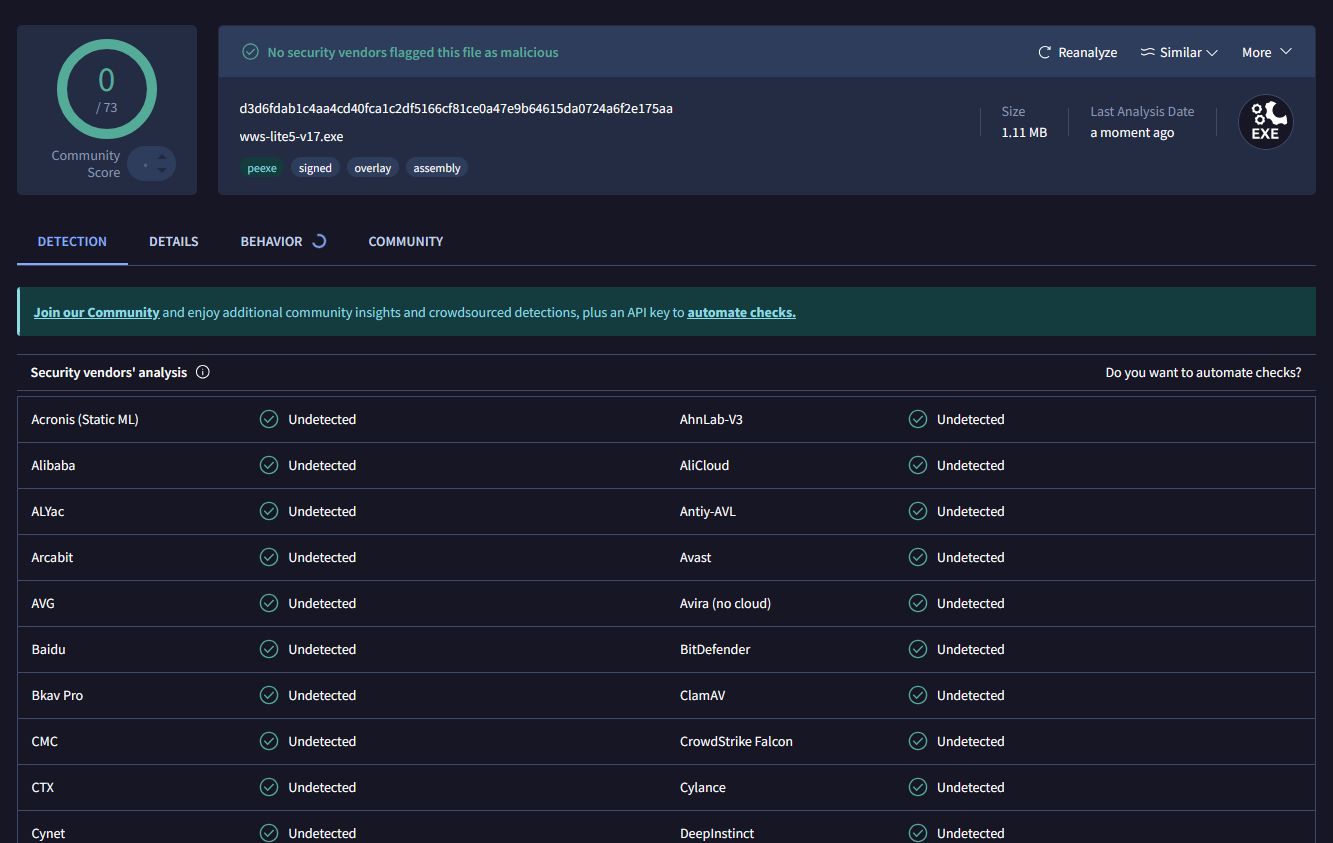This screenshot has width=1333, height=843.
Task: Click the check icon in the Arcabit row
Action: [x=269, y=557]
